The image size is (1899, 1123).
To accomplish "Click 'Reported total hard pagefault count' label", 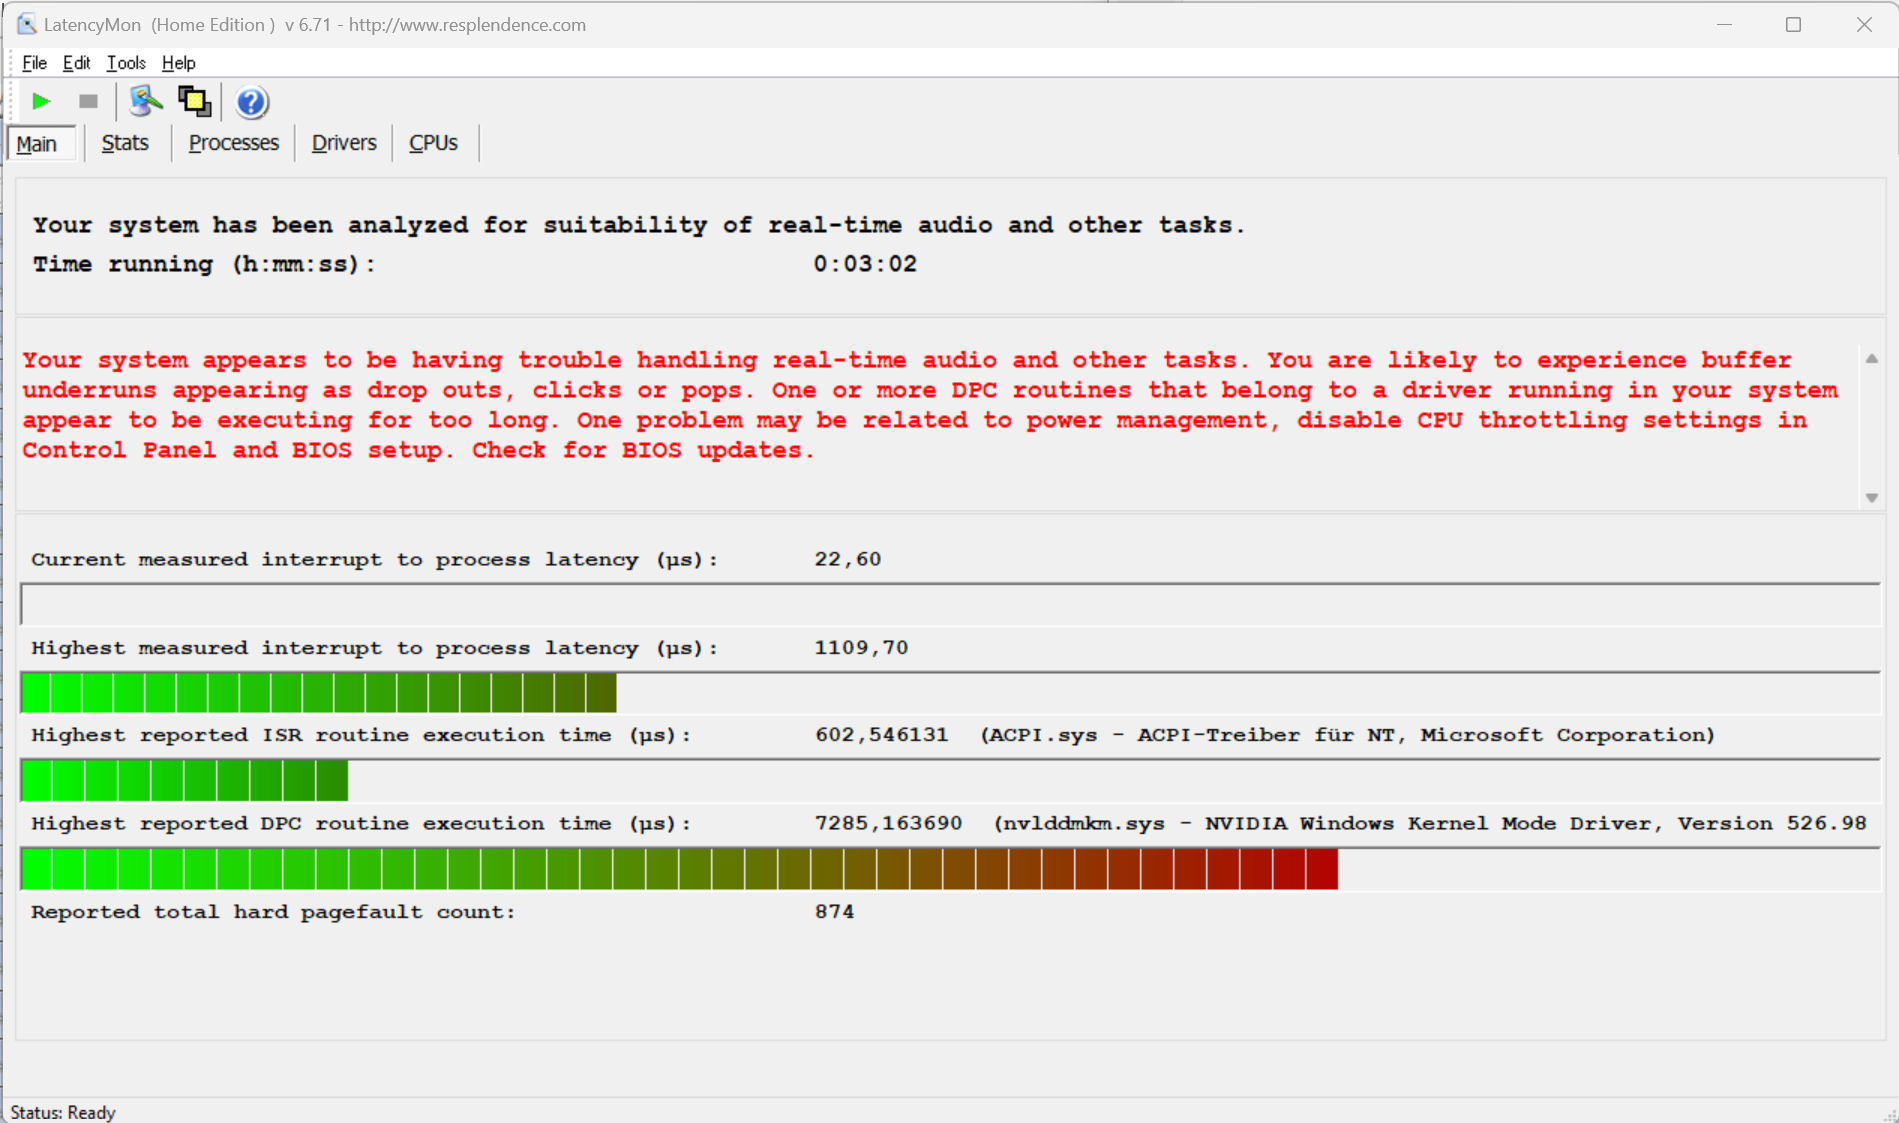I will click(x=273, y=912).
